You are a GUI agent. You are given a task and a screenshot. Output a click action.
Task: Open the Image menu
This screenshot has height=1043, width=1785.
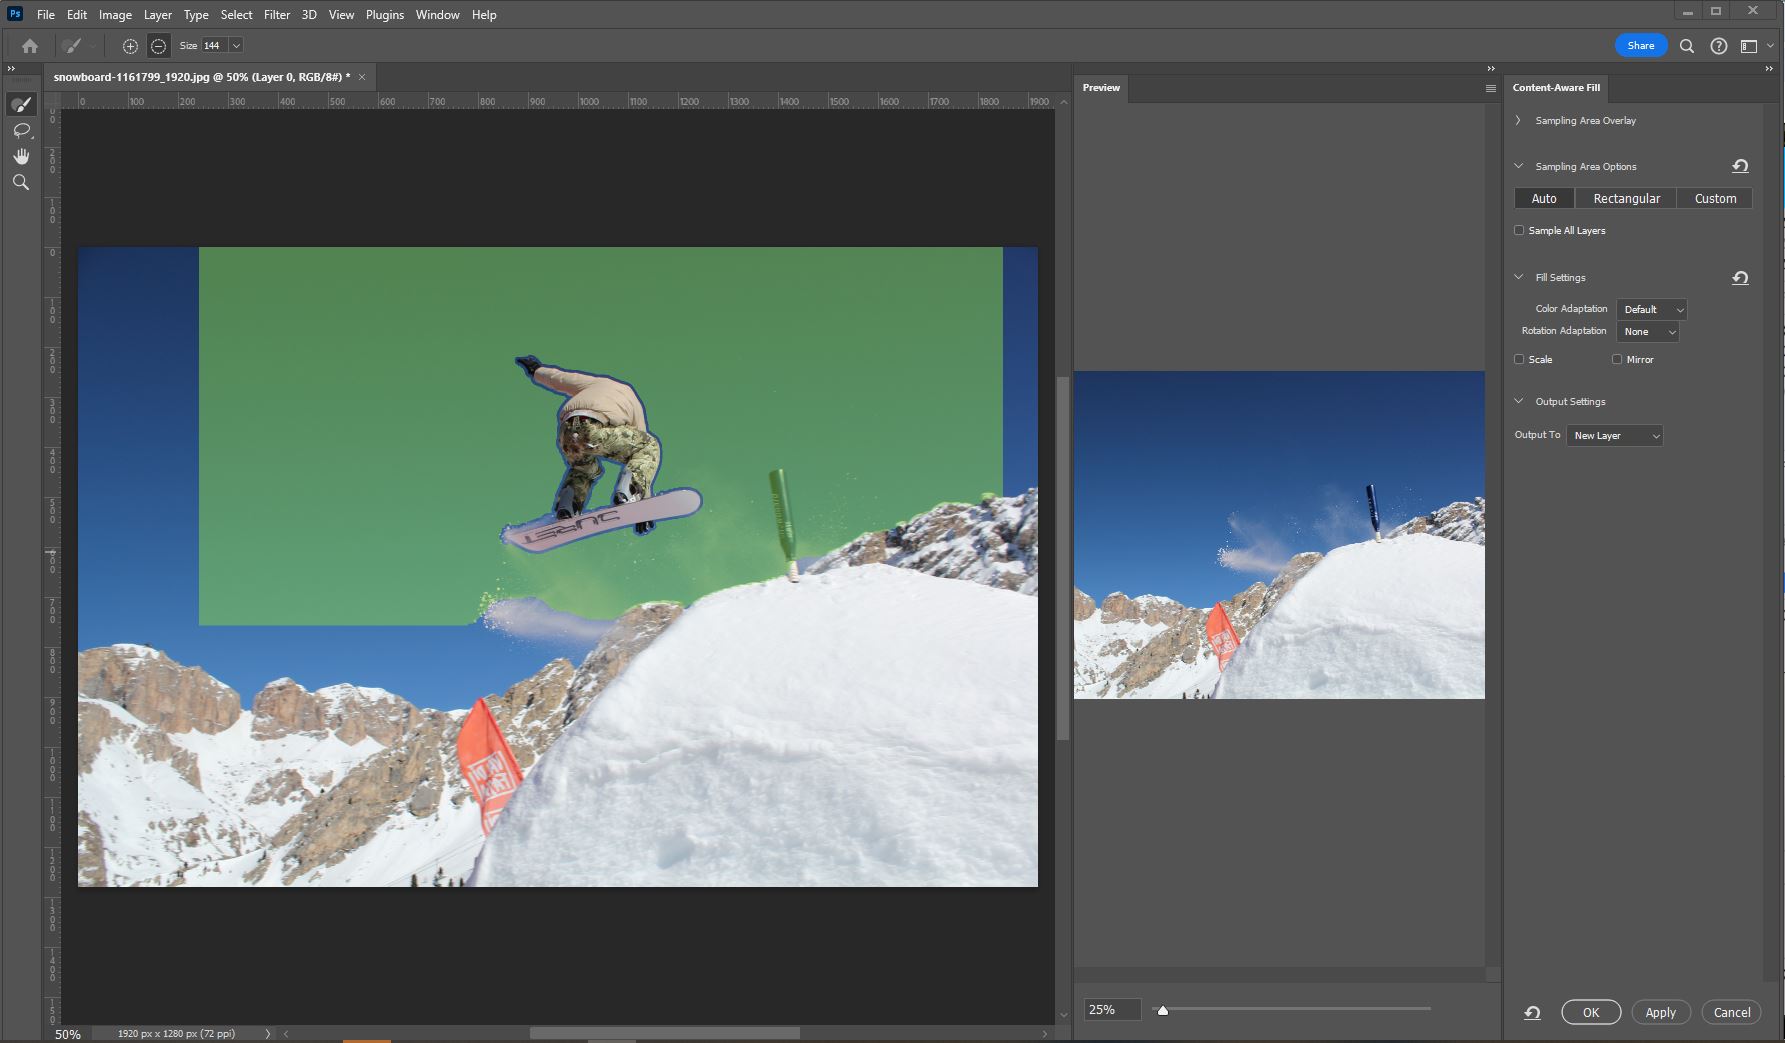(x=115, y=15)
